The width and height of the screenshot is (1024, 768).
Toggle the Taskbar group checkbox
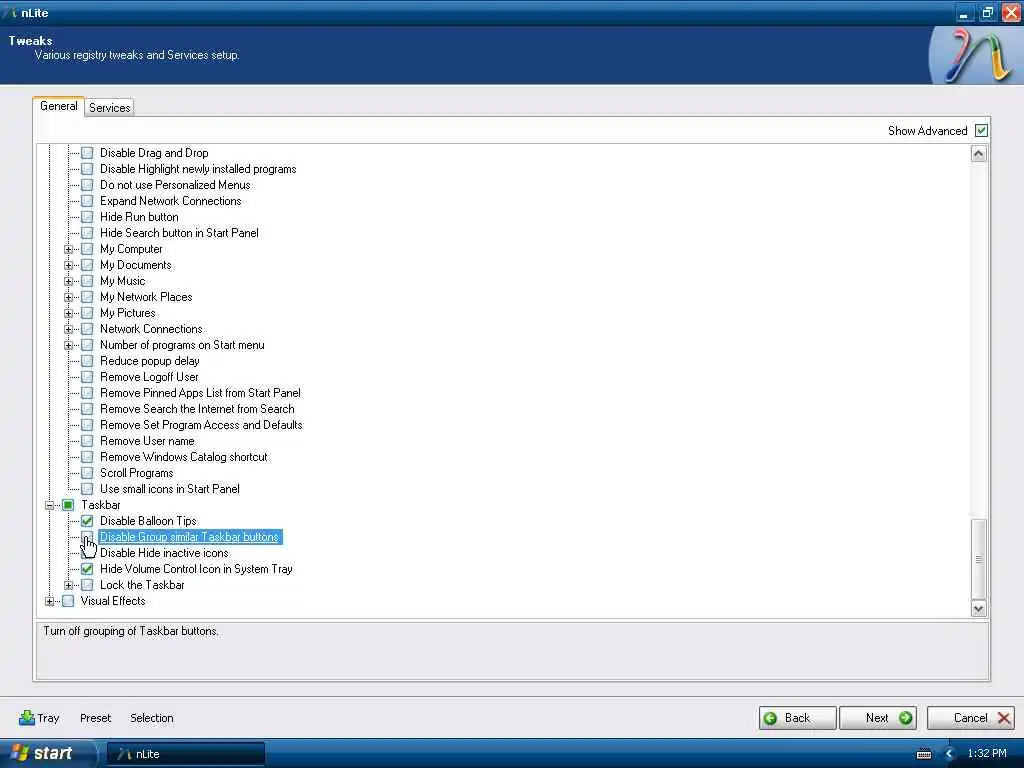pos(68,505)
